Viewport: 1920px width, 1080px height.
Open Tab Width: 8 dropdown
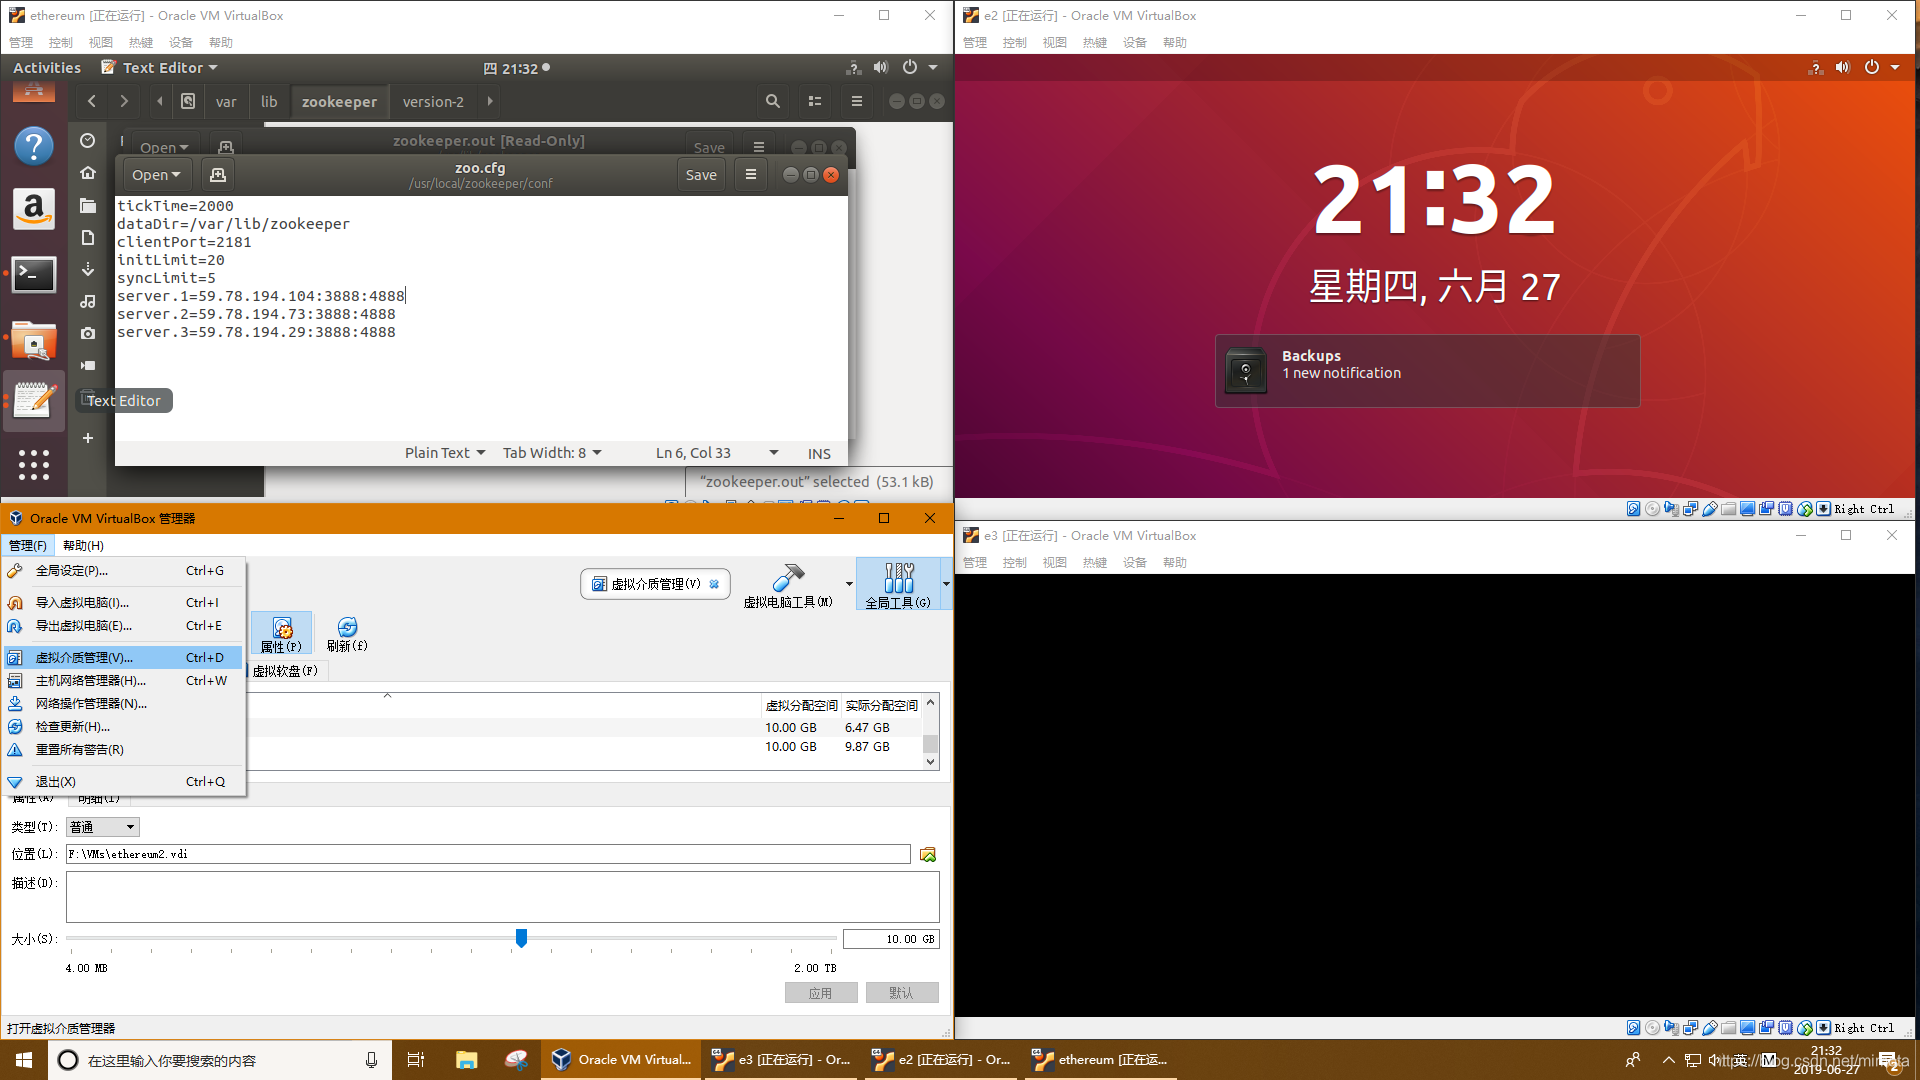(x=552, y=453)
